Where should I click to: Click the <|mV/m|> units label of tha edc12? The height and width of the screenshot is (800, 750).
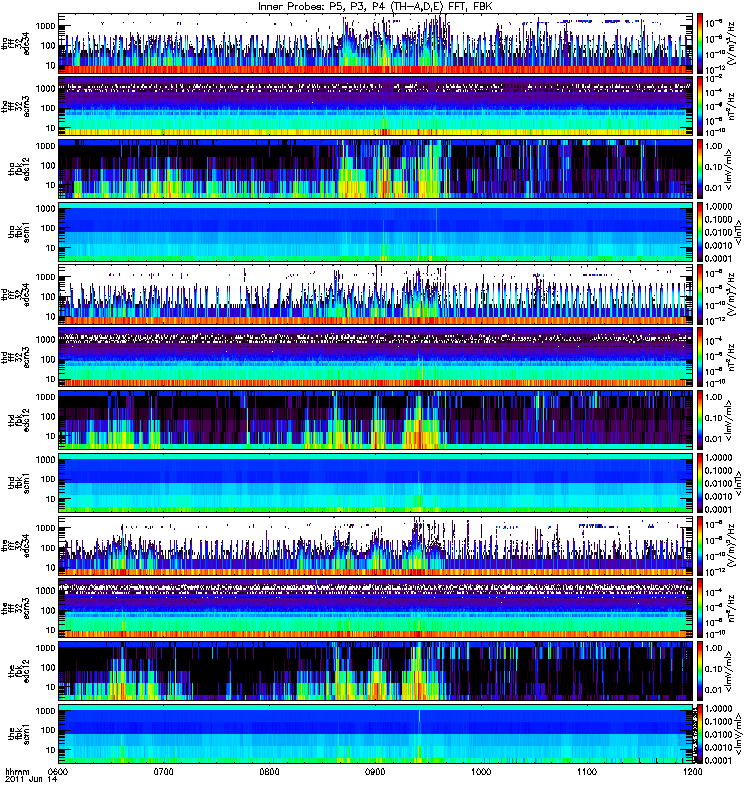(x=729, y=169)
